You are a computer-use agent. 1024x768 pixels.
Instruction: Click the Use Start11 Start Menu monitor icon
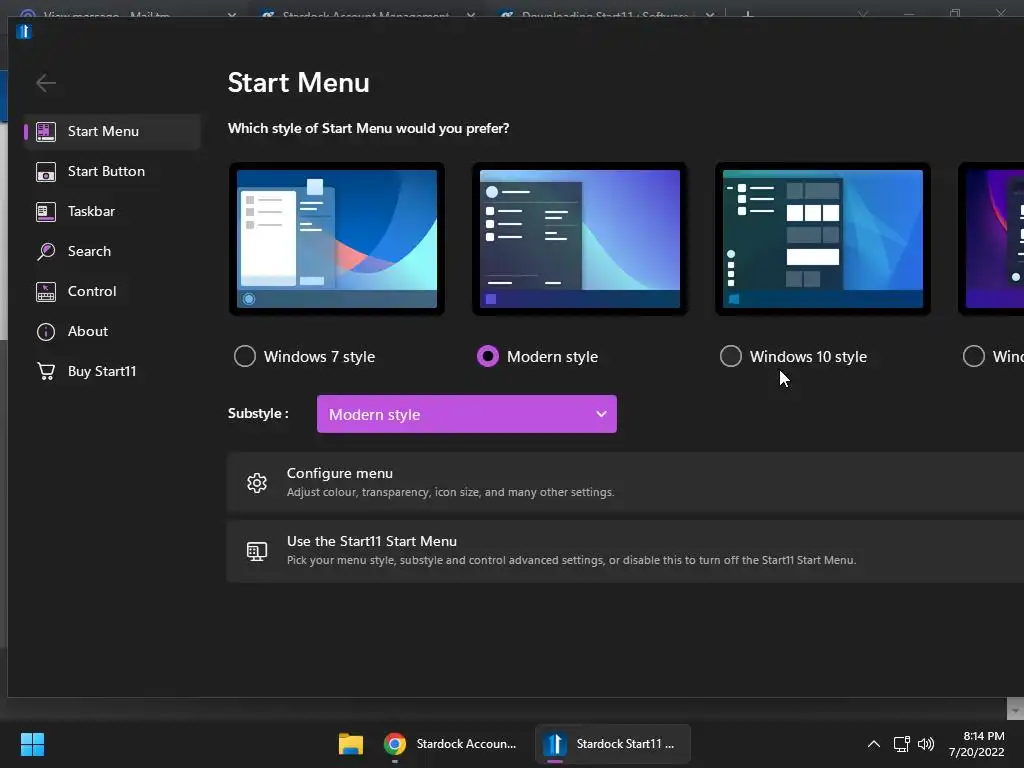coord(257,551)
